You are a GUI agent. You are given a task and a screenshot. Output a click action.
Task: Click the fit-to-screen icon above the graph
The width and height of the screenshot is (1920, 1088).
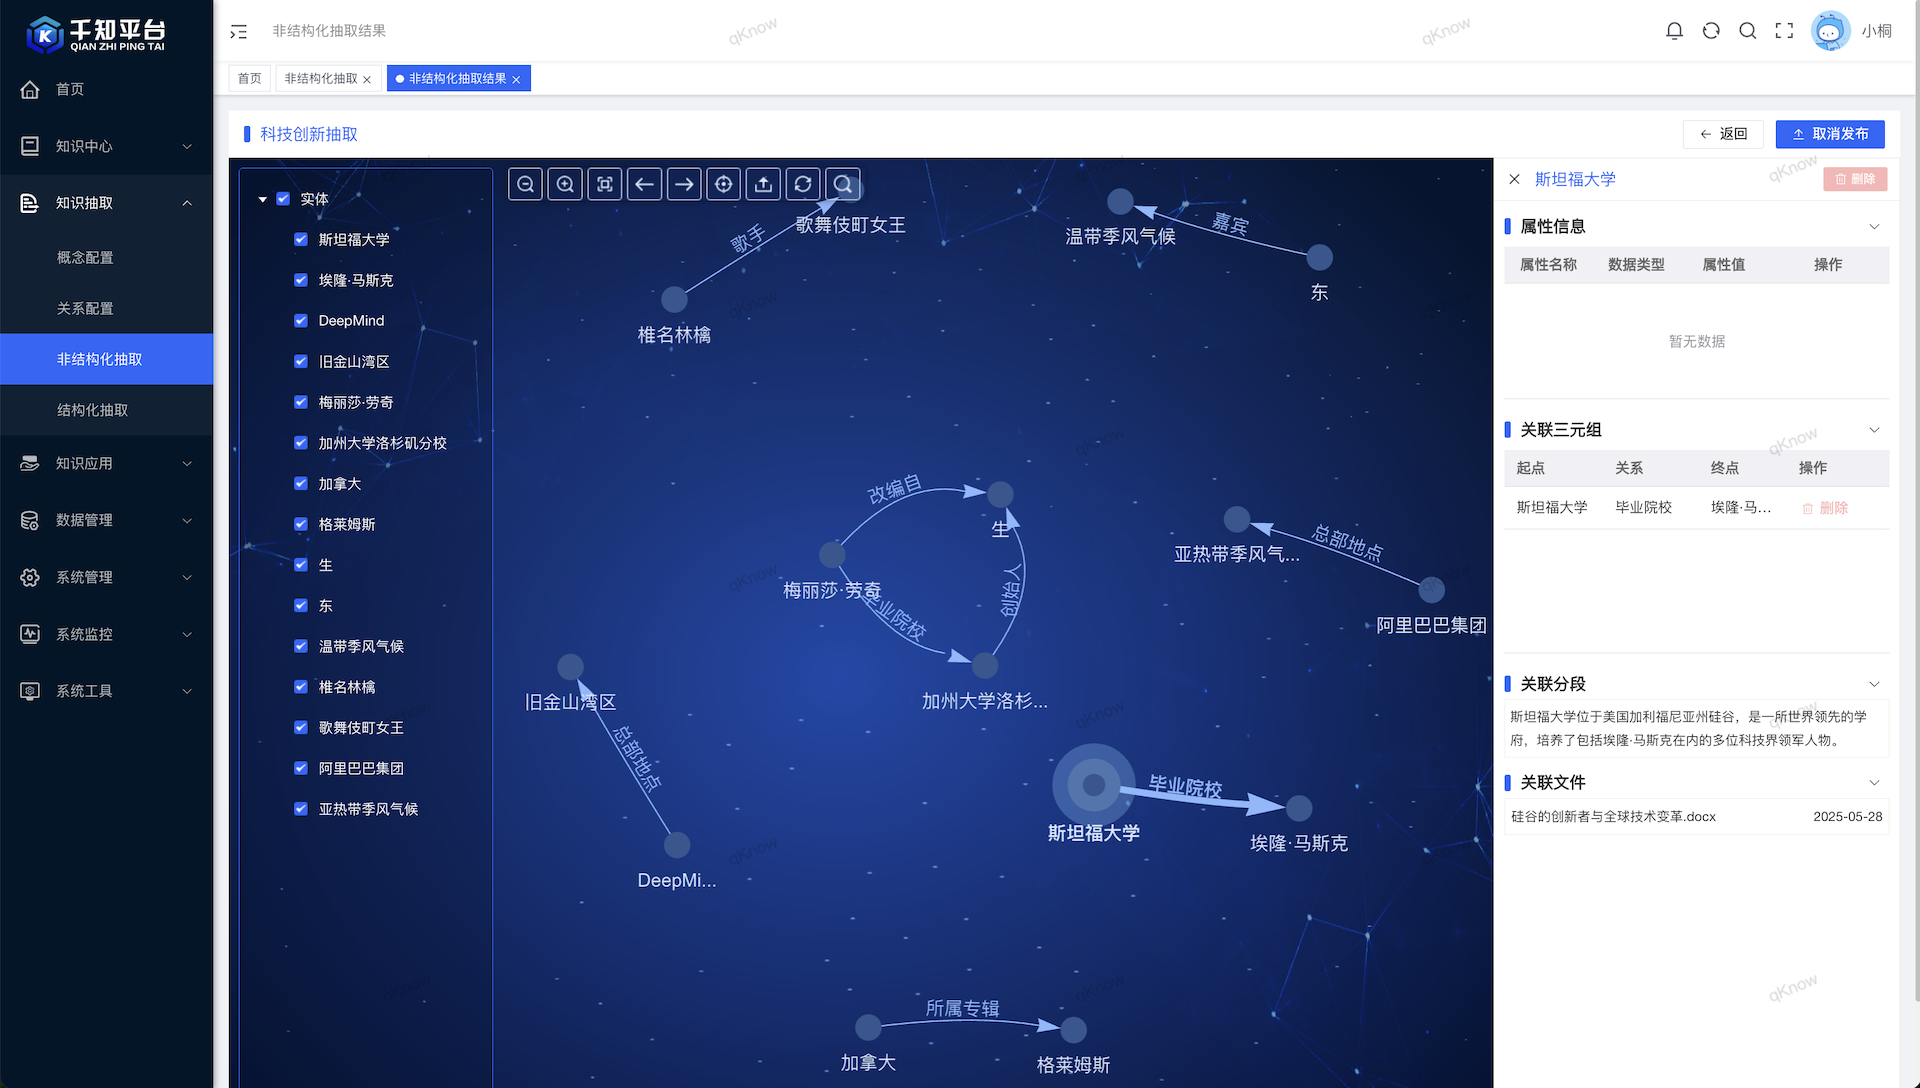605,184
